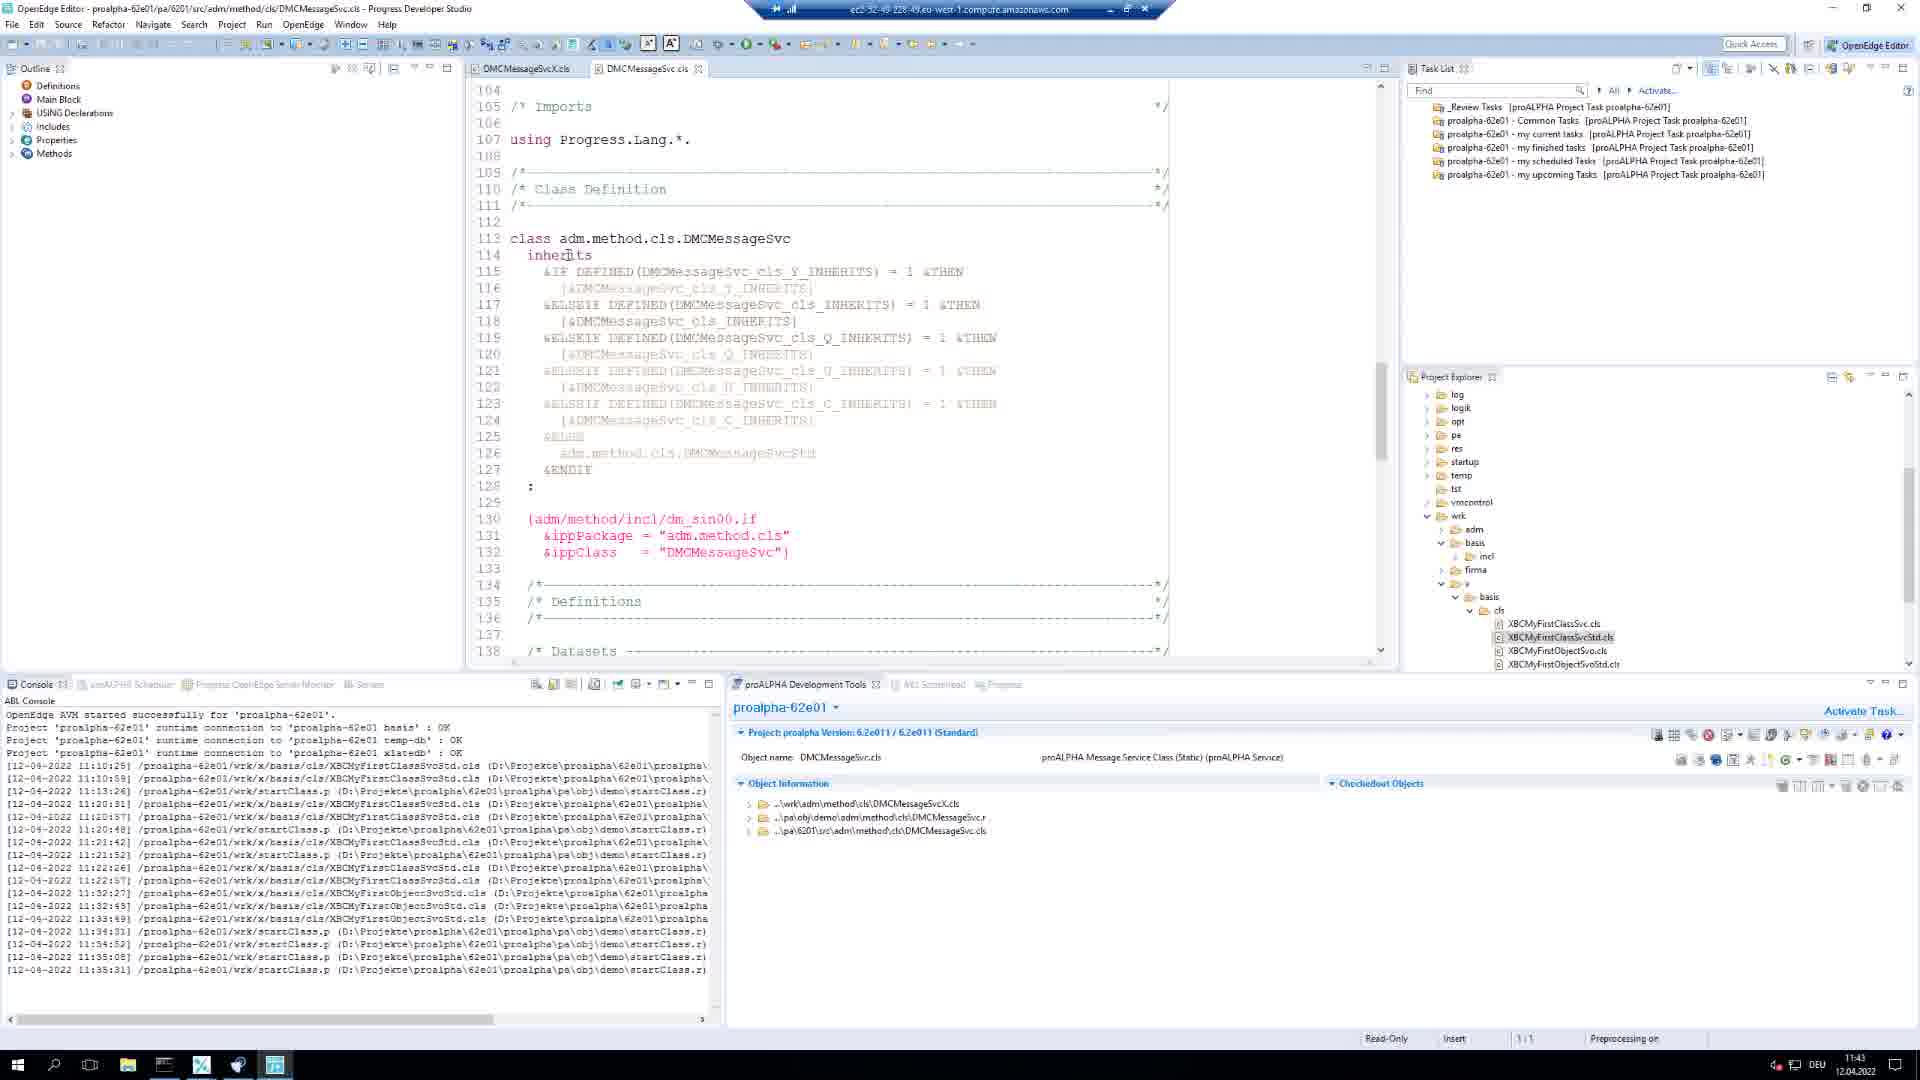Toggle Link with Editor in Project Explorer

click(1849, 377)
